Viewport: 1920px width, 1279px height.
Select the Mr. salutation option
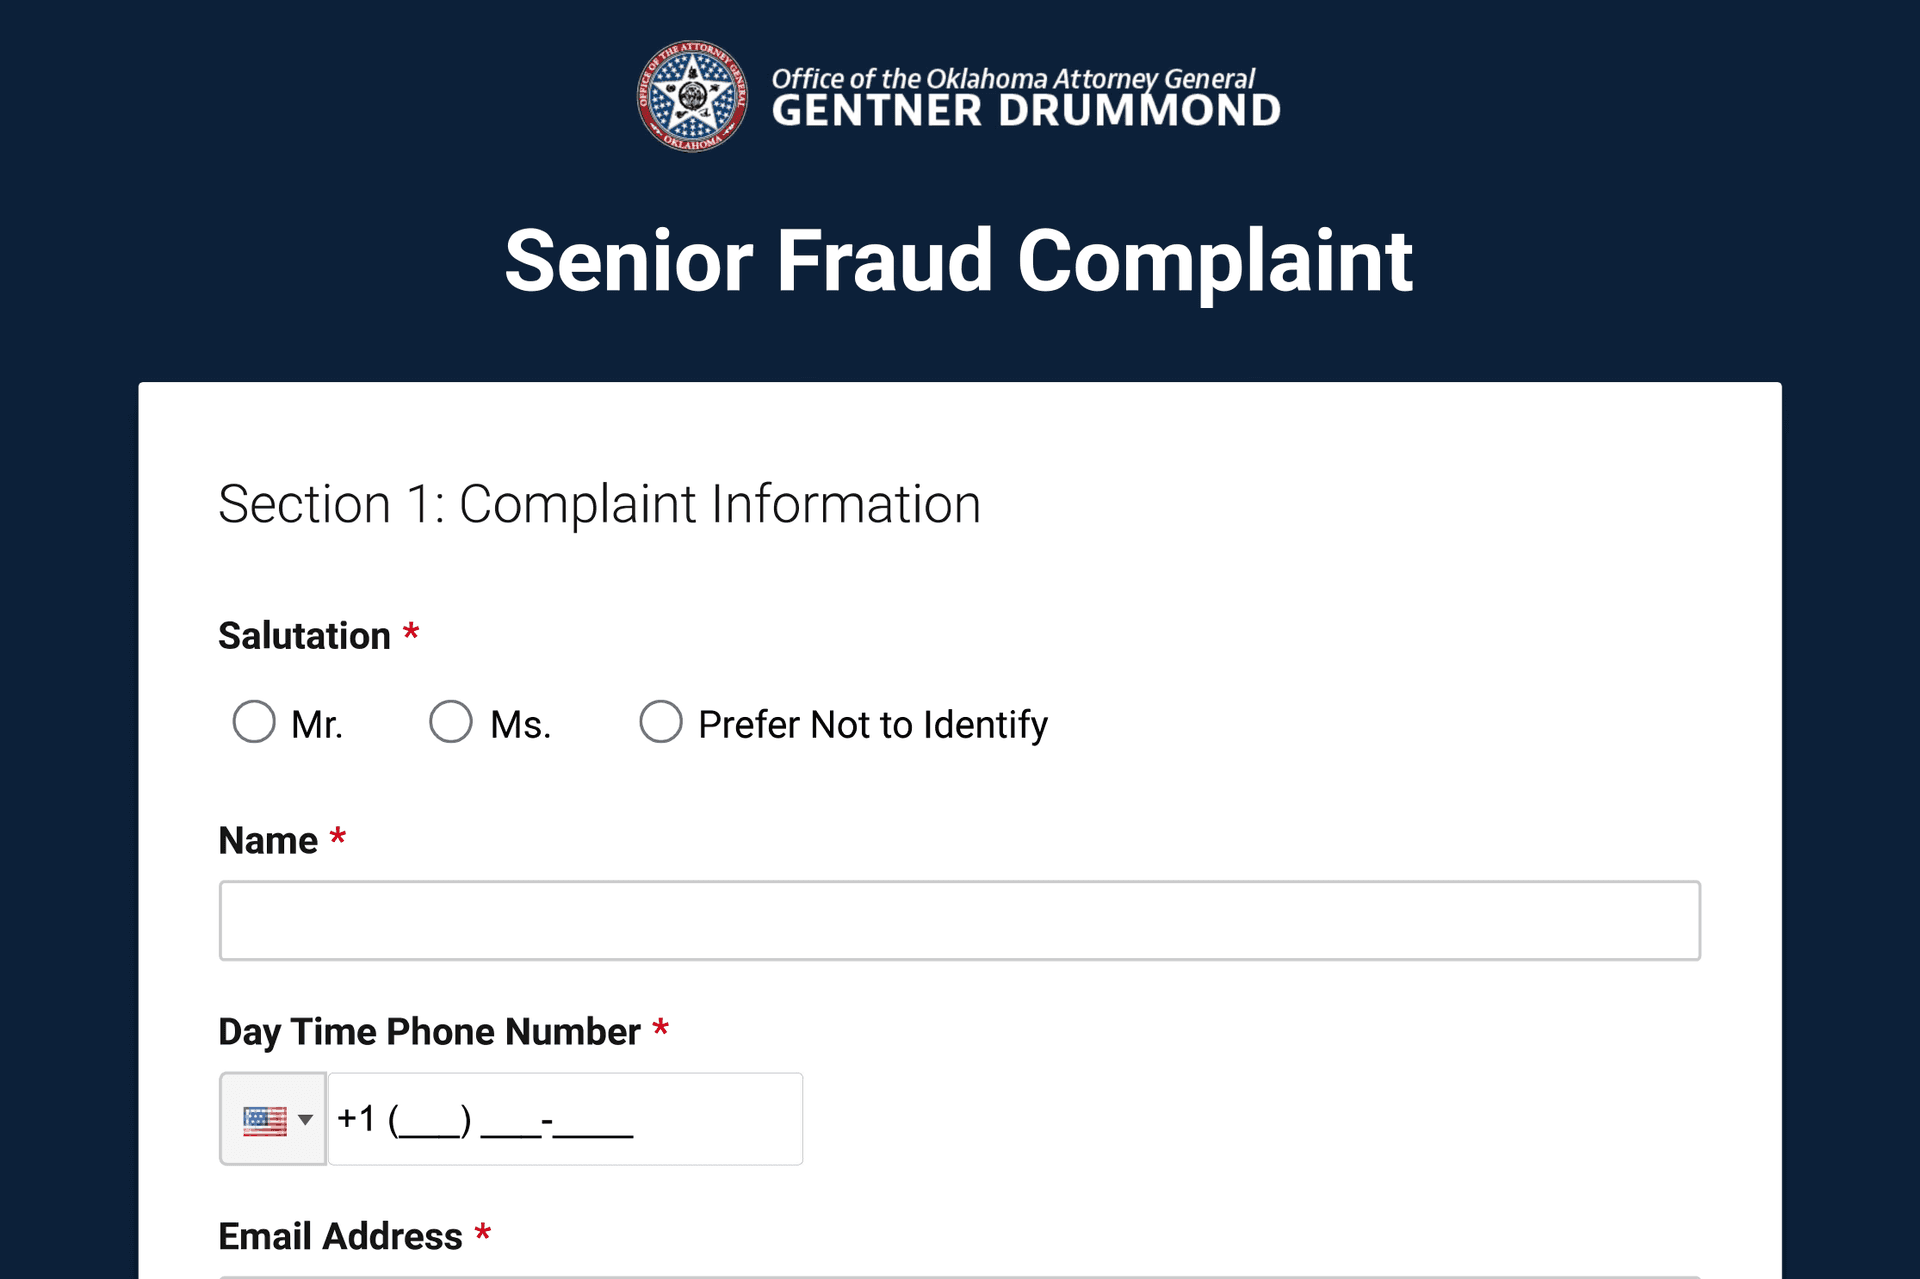tap(254, 722)
